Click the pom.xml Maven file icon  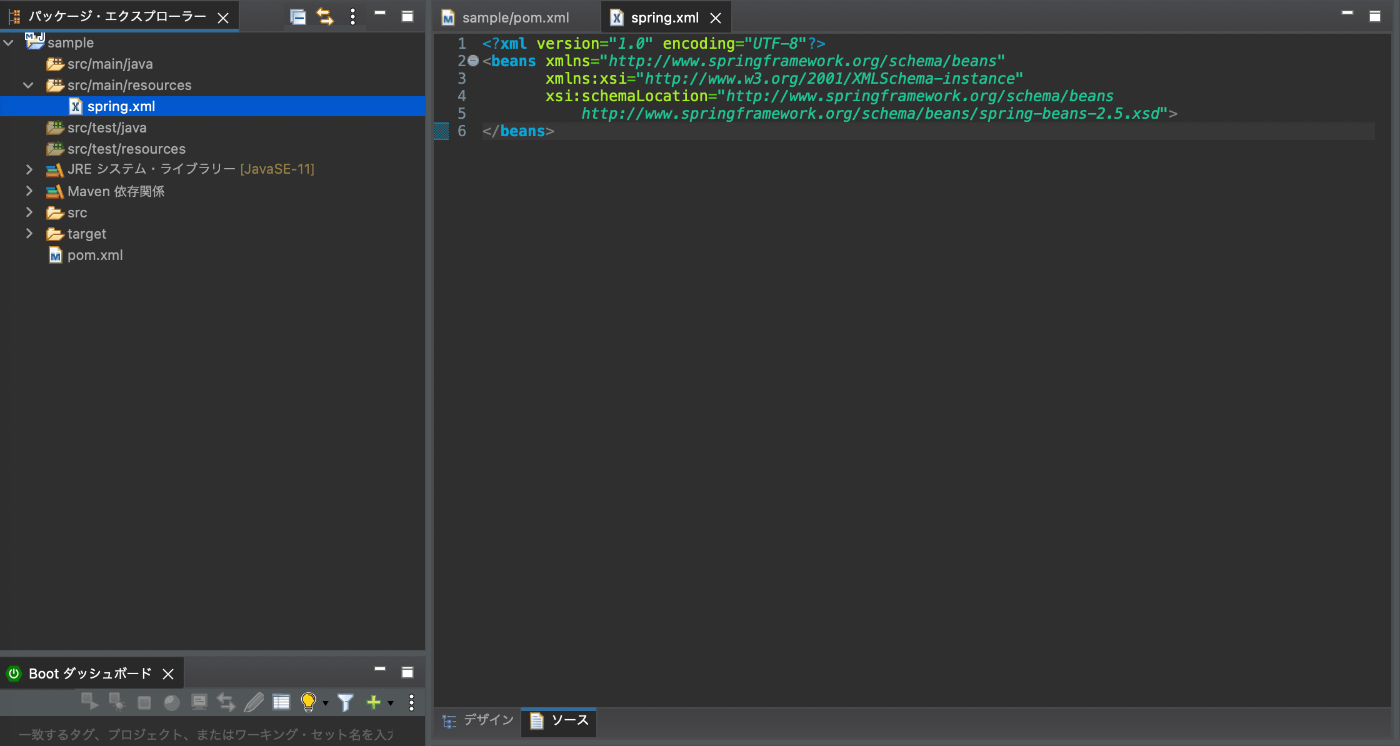click(56, 255)
